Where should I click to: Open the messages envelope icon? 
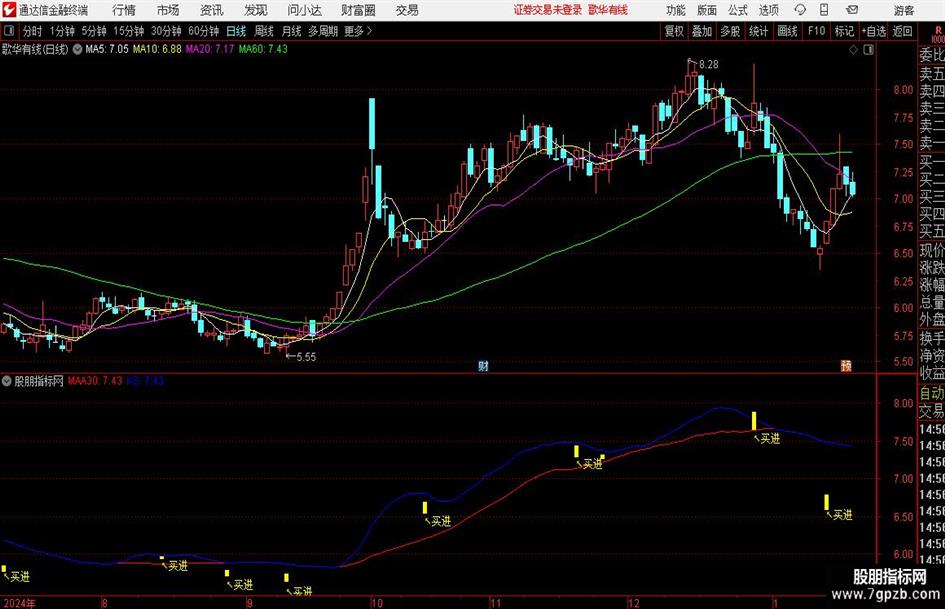(852, 10)
